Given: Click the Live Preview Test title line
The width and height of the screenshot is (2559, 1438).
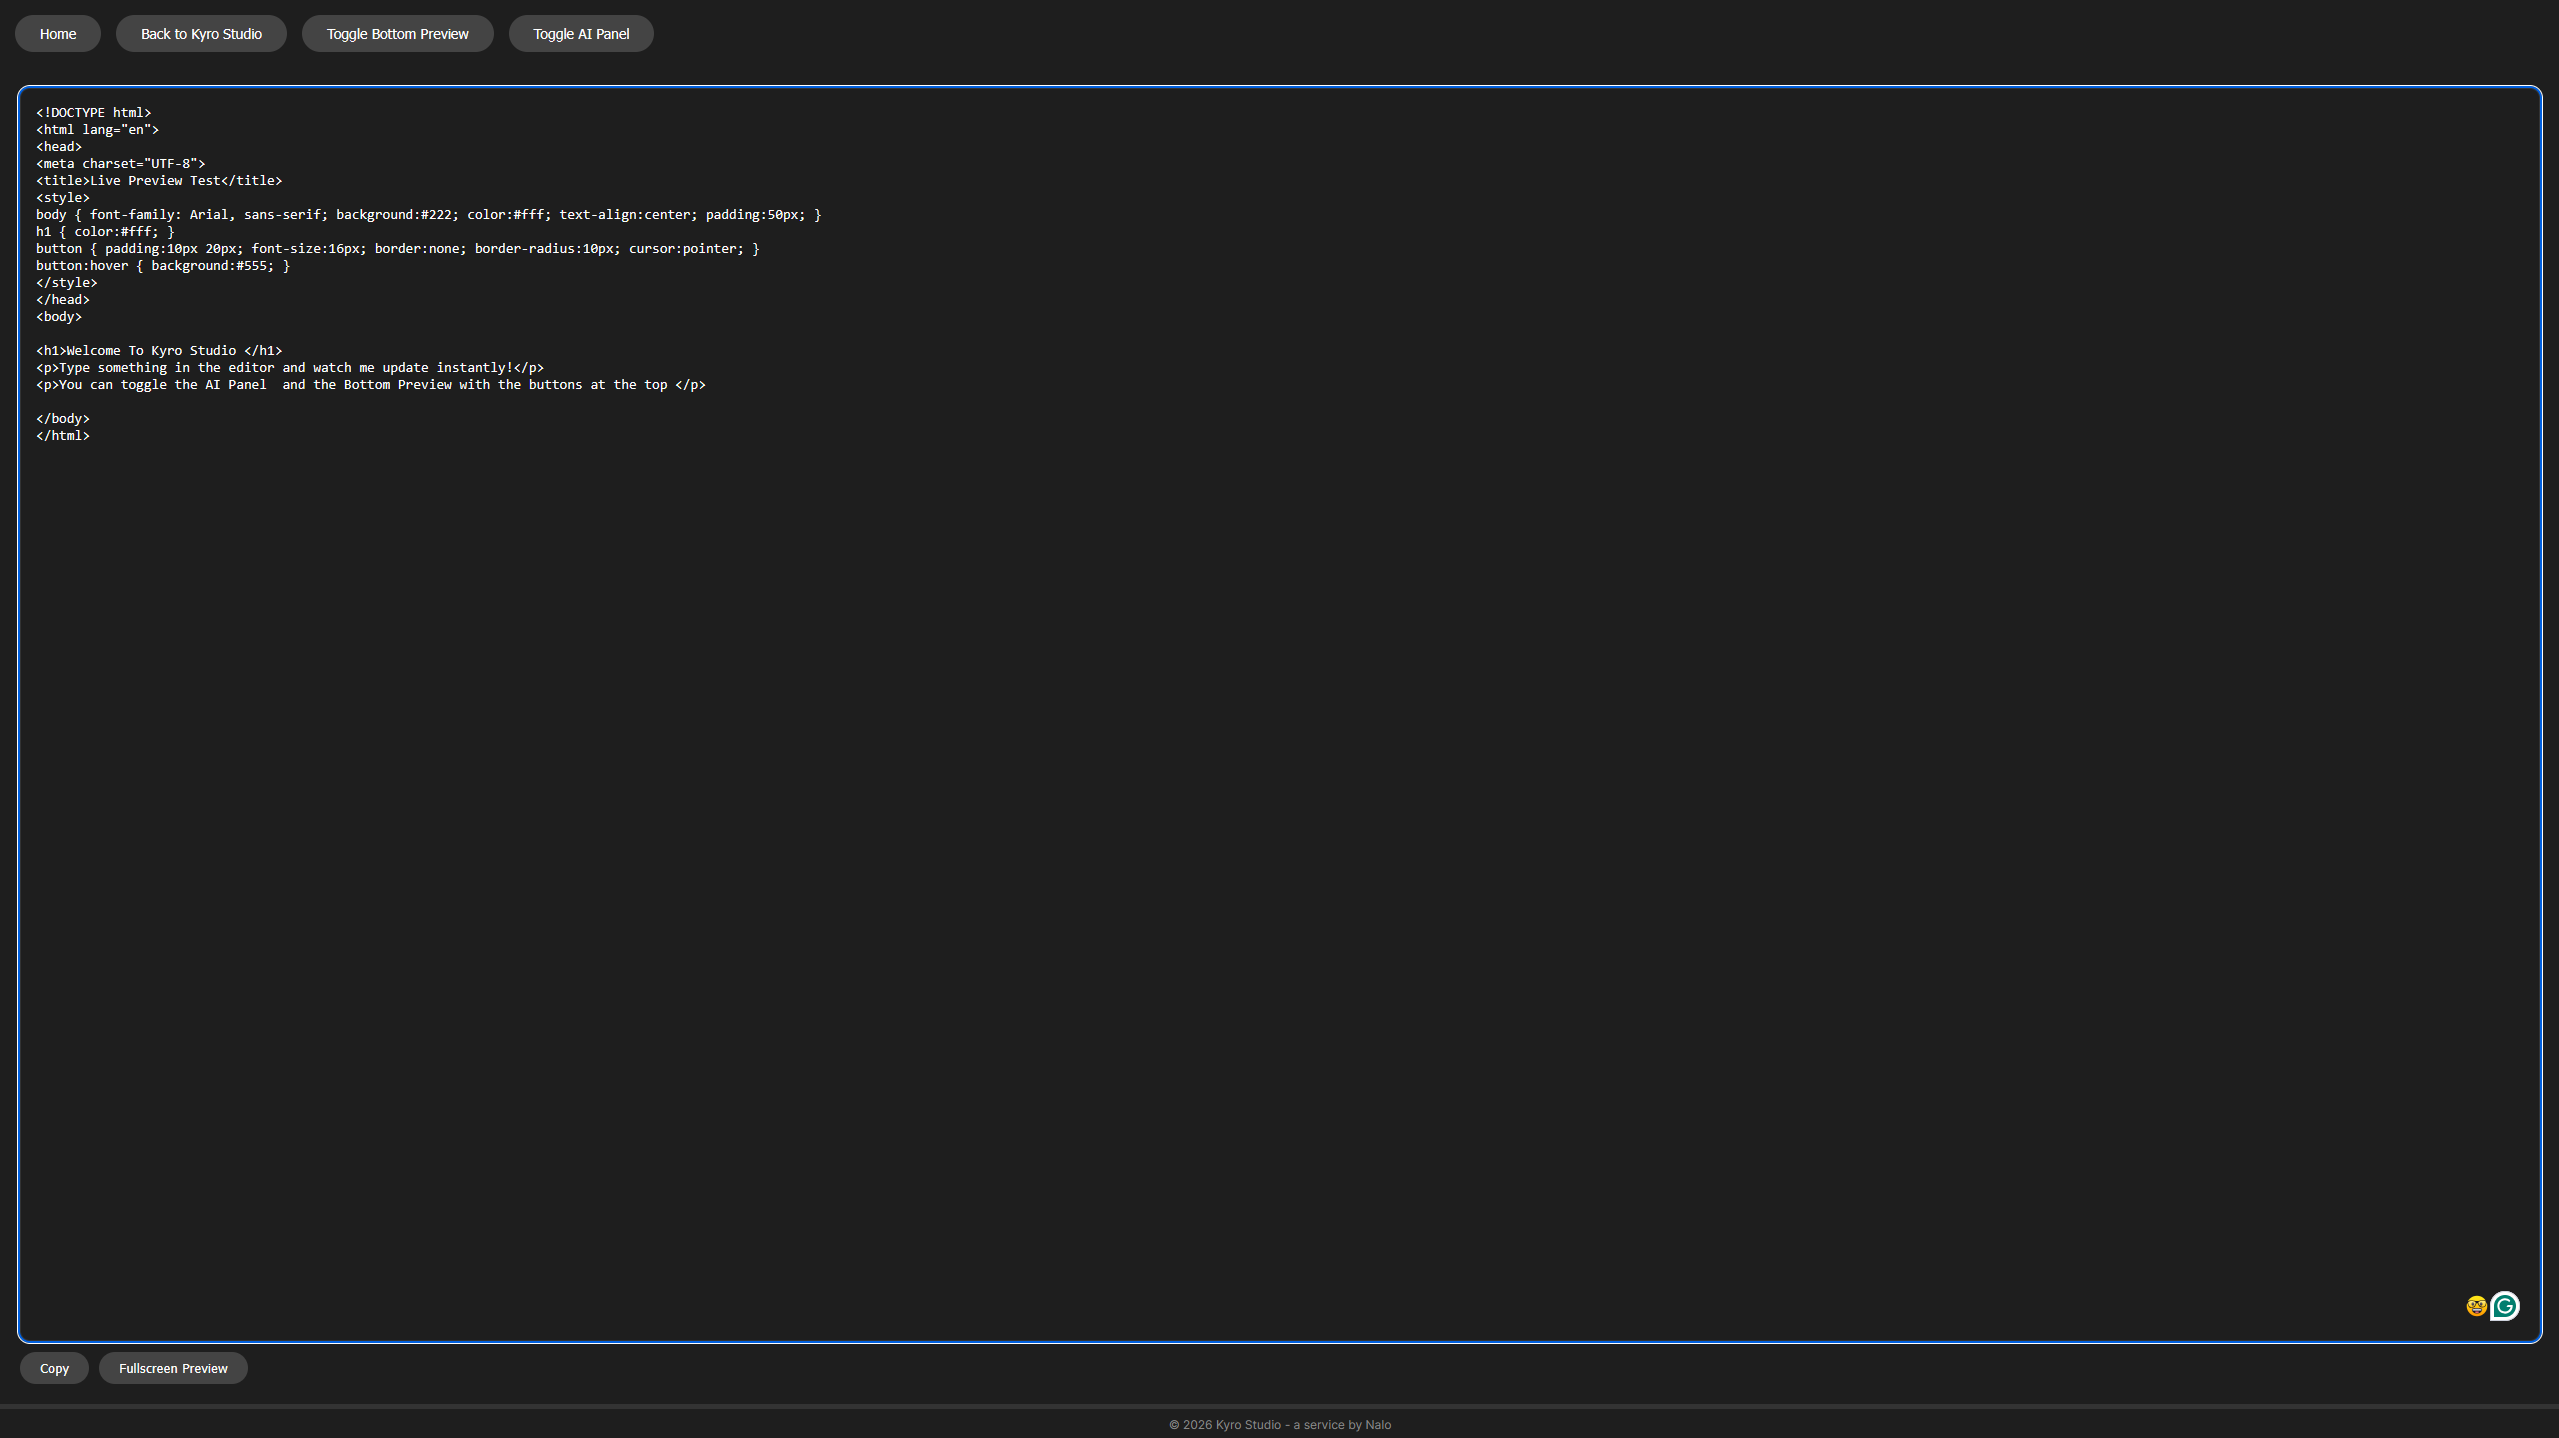Looking at the screenshot, I should tap(158, 180).
